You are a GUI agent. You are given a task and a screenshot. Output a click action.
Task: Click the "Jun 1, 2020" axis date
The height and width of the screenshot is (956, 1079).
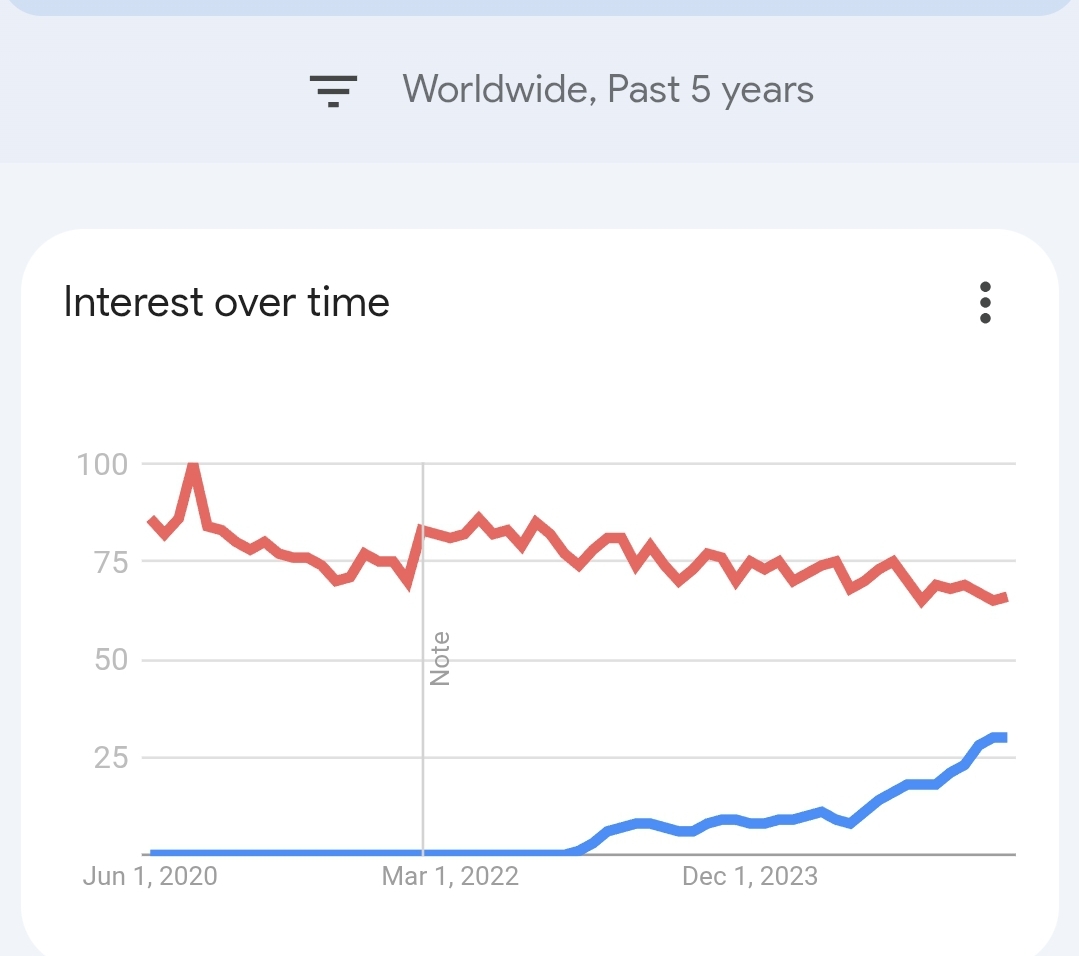[150, 877]
